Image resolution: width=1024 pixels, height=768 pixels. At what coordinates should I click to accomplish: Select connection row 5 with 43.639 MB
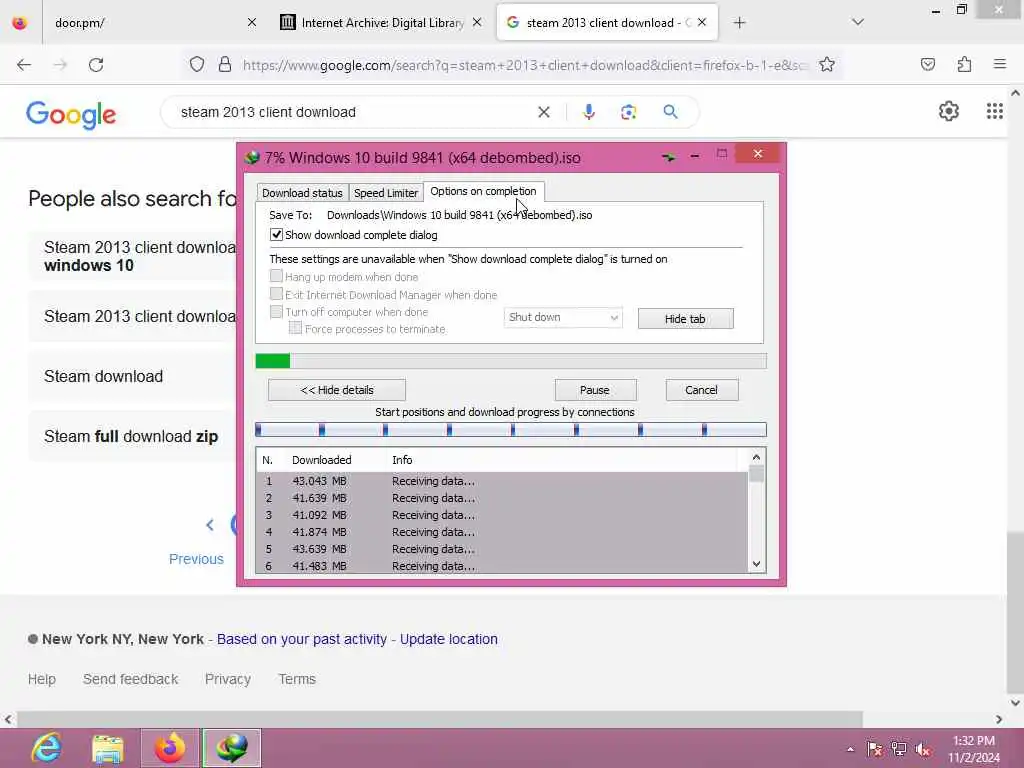click(502, 549)
